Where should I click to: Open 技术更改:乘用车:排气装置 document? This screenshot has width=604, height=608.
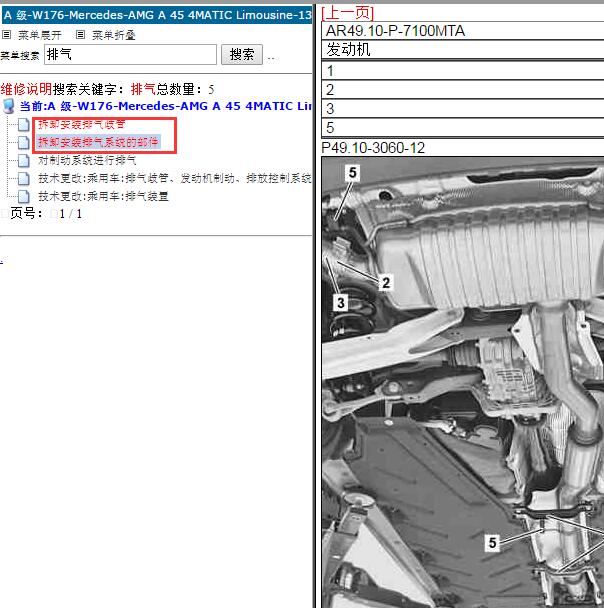(103, 196)
